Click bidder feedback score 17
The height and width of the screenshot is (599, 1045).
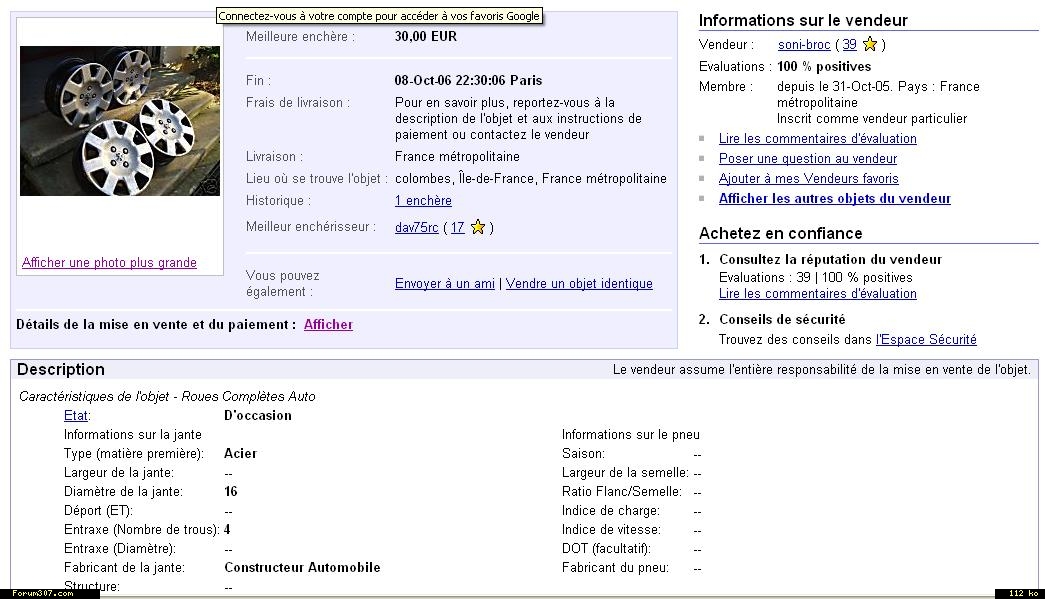[x=457, y=228]
